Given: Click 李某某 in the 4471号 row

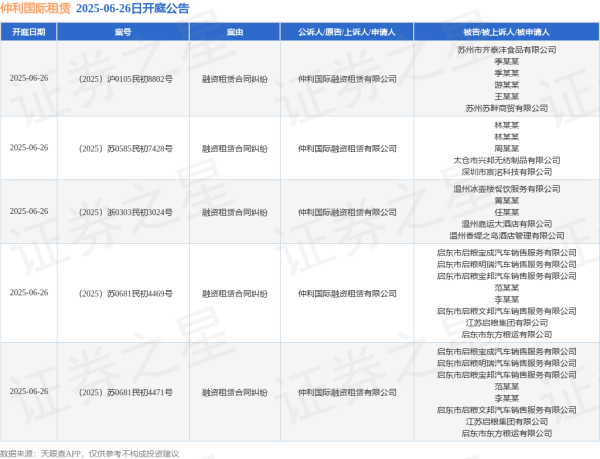Looking at the screenshot, I should [x=507, y=398].
